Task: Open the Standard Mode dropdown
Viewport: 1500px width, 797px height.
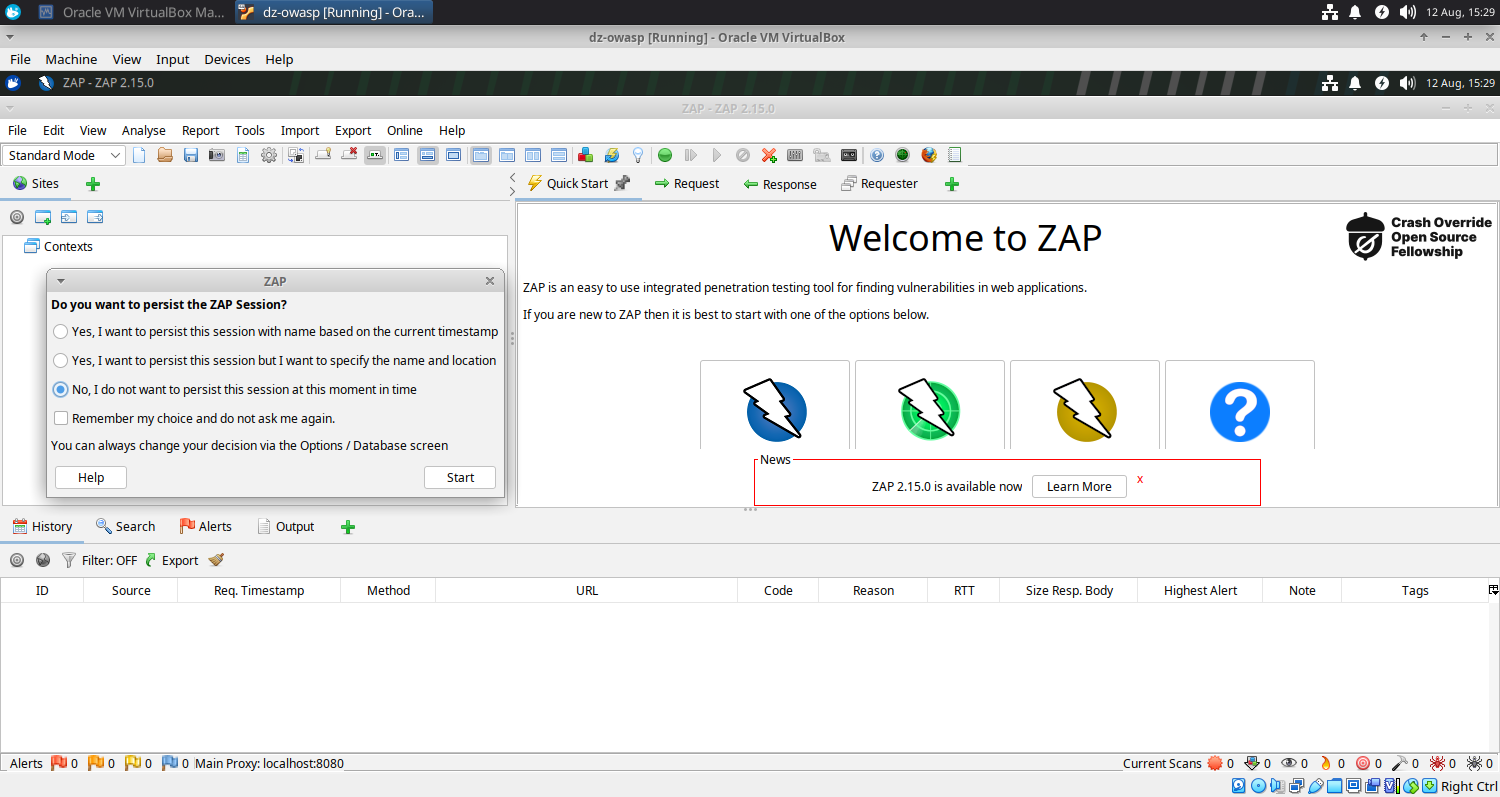Action: click(x=64, y=155)
